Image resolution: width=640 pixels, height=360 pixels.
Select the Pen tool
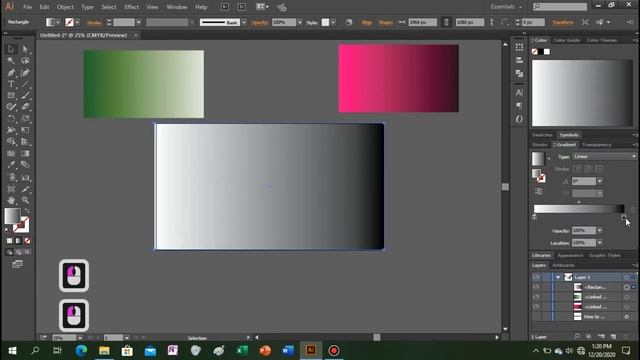11,73
